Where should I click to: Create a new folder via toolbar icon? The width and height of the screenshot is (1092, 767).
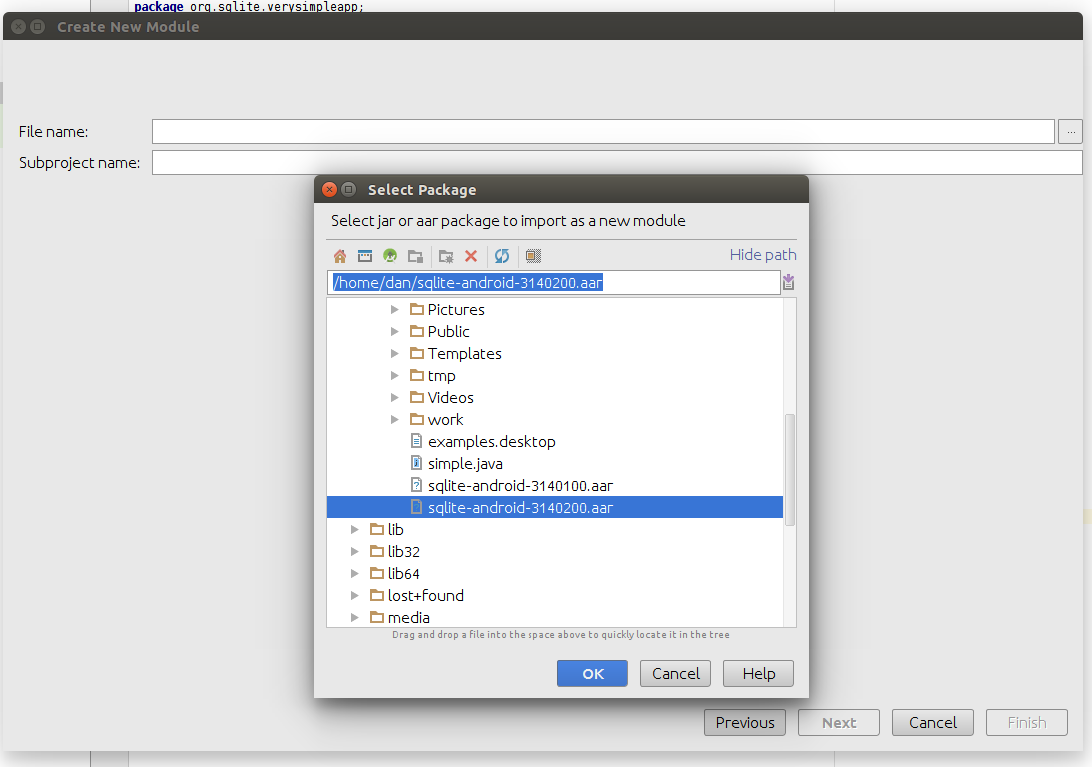click(446, 256)
